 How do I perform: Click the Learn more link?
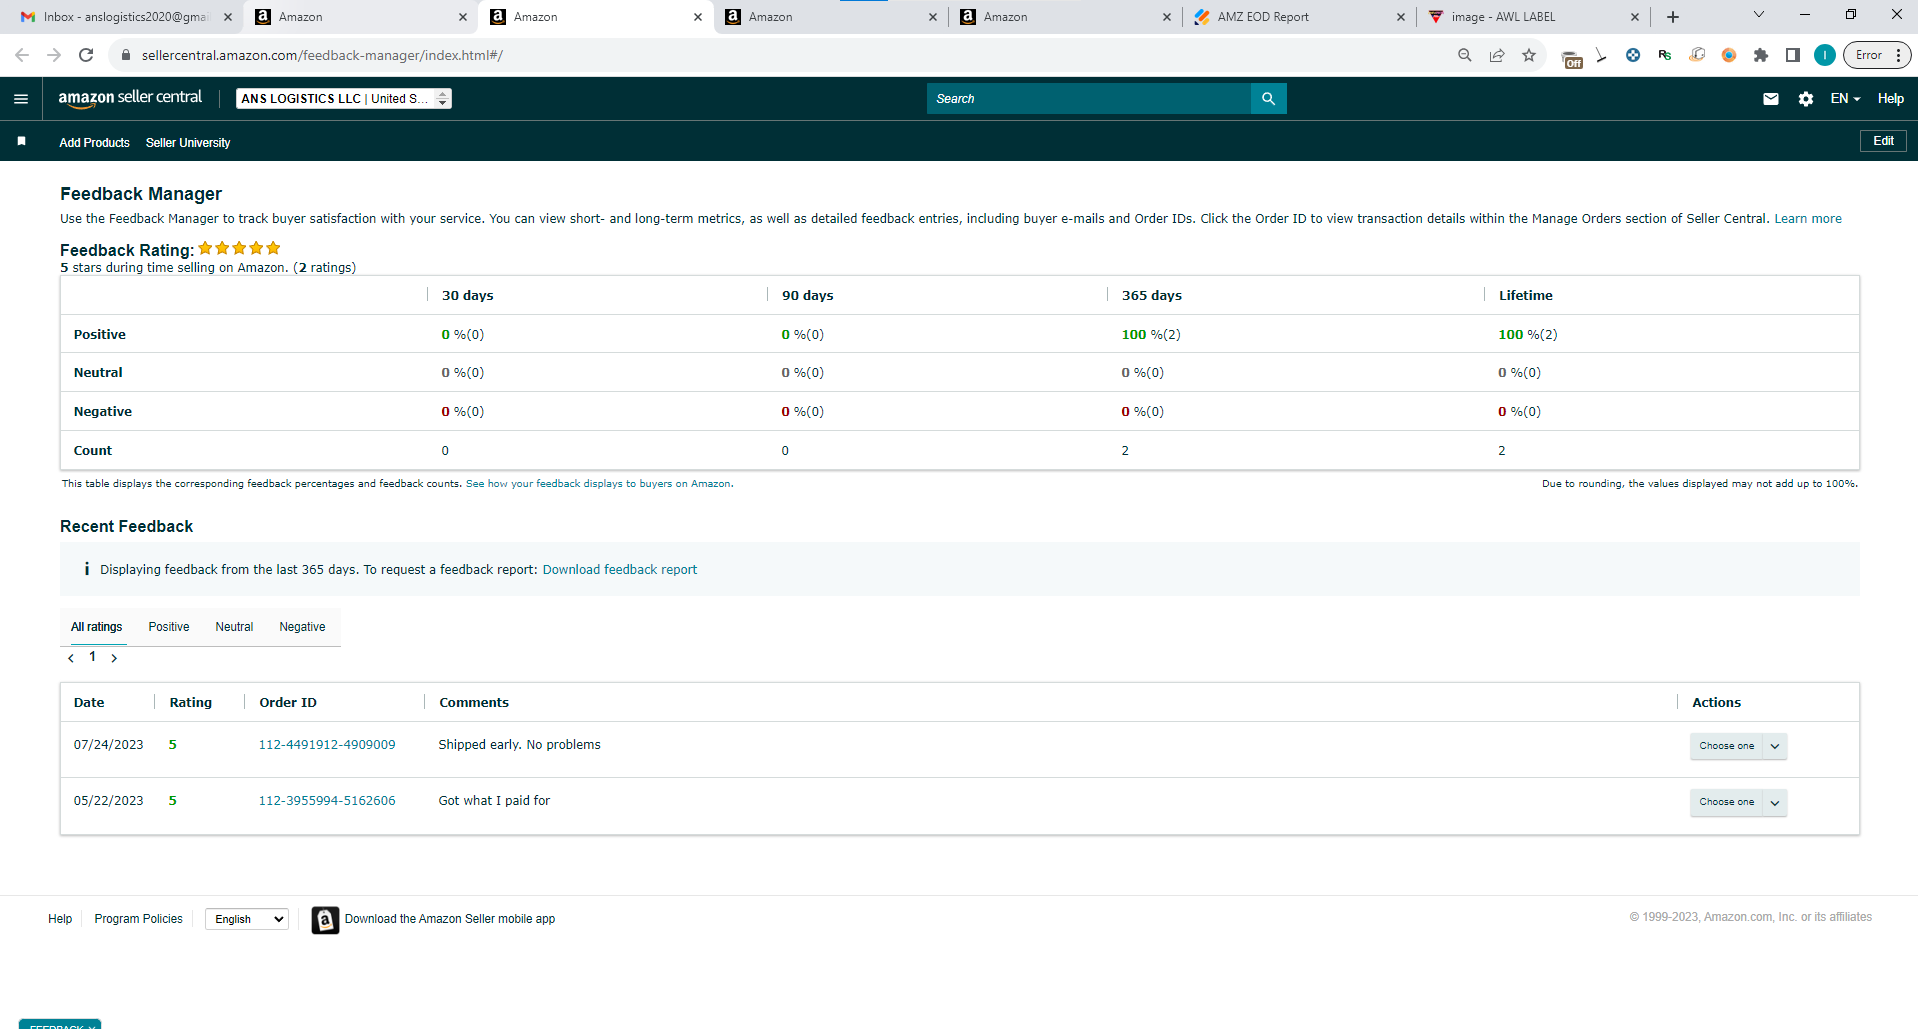coord(1807,219)
